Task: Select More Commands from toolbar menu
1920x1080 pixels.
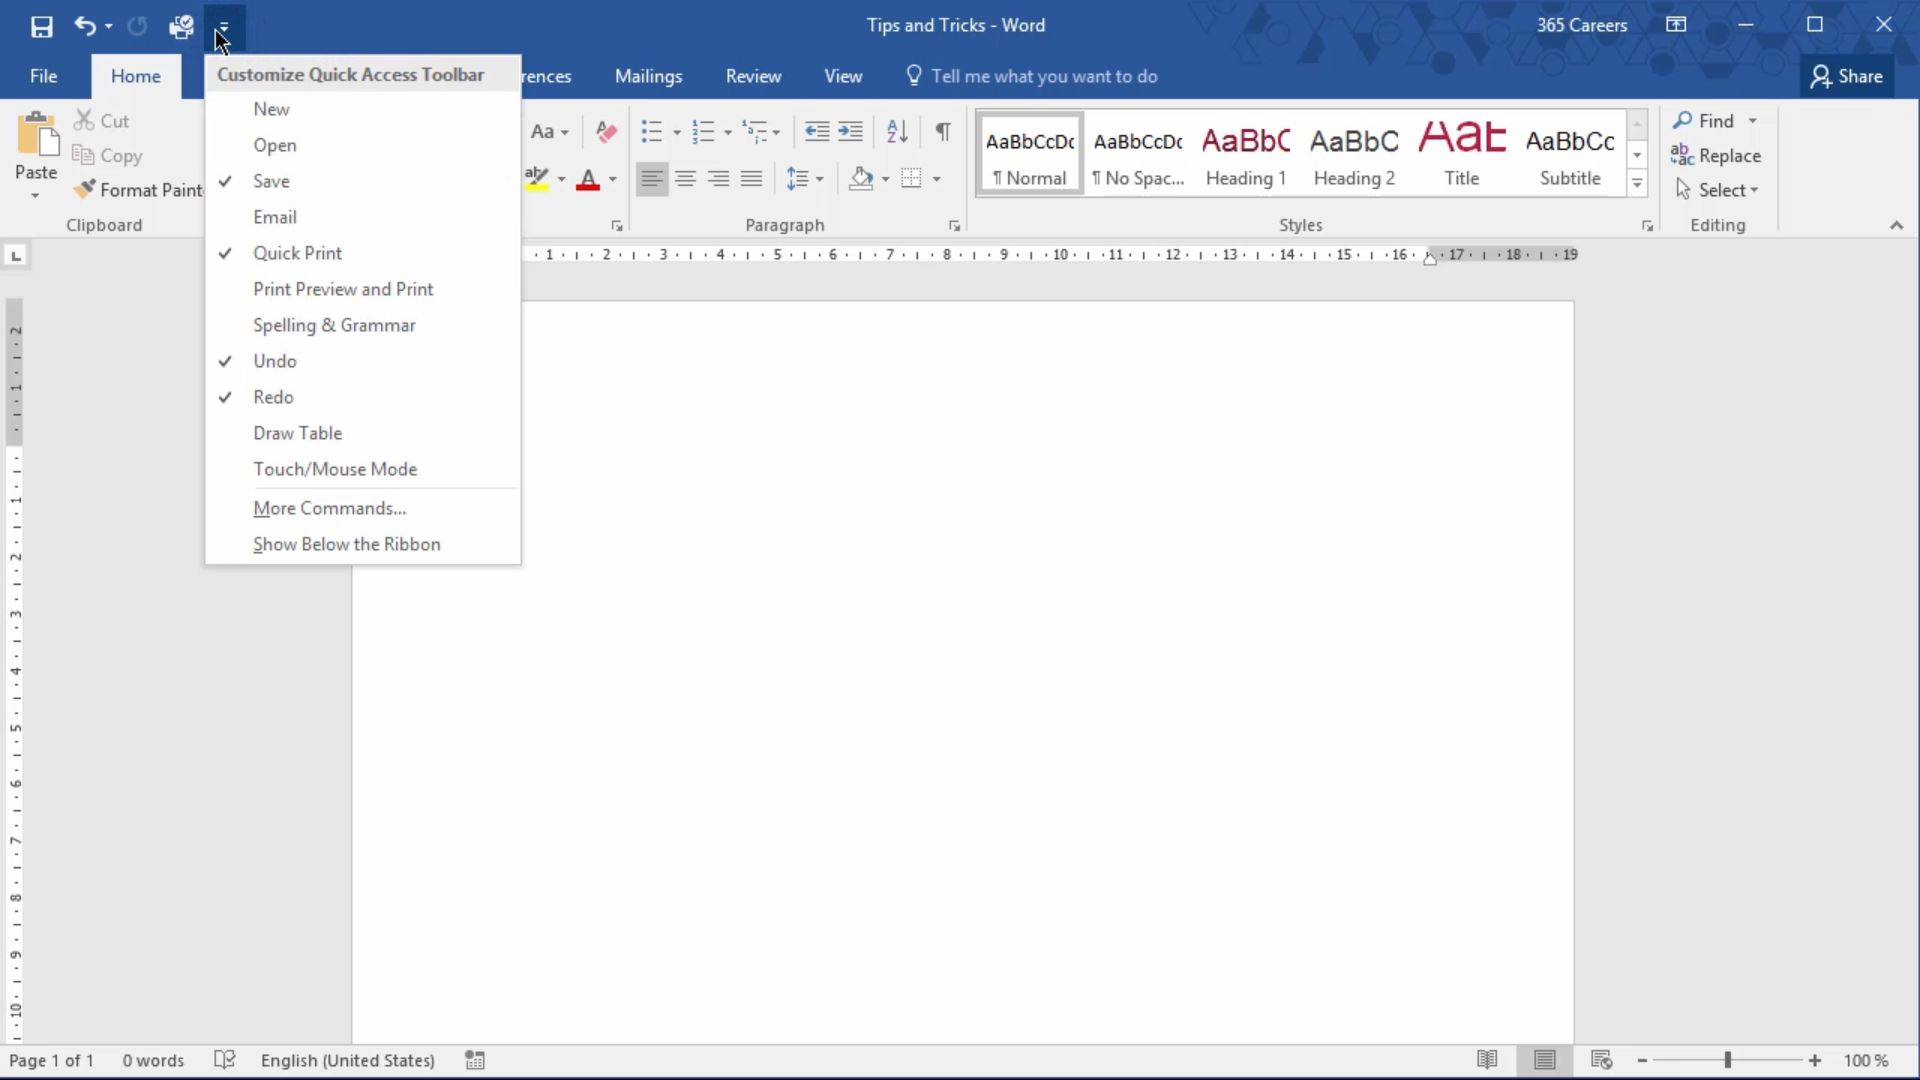Action: [x=330, y=506]
